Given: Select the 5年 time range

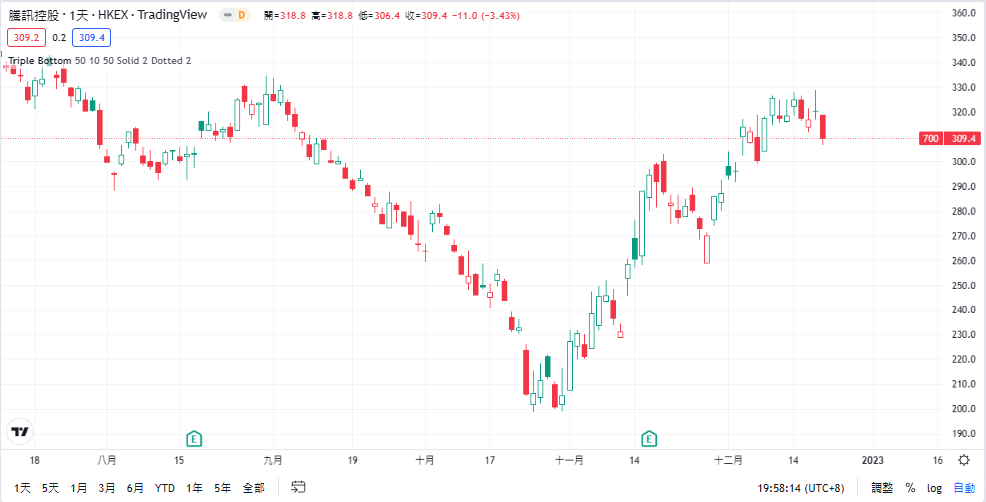Looking at the screenshot, I should pos(223,488).
